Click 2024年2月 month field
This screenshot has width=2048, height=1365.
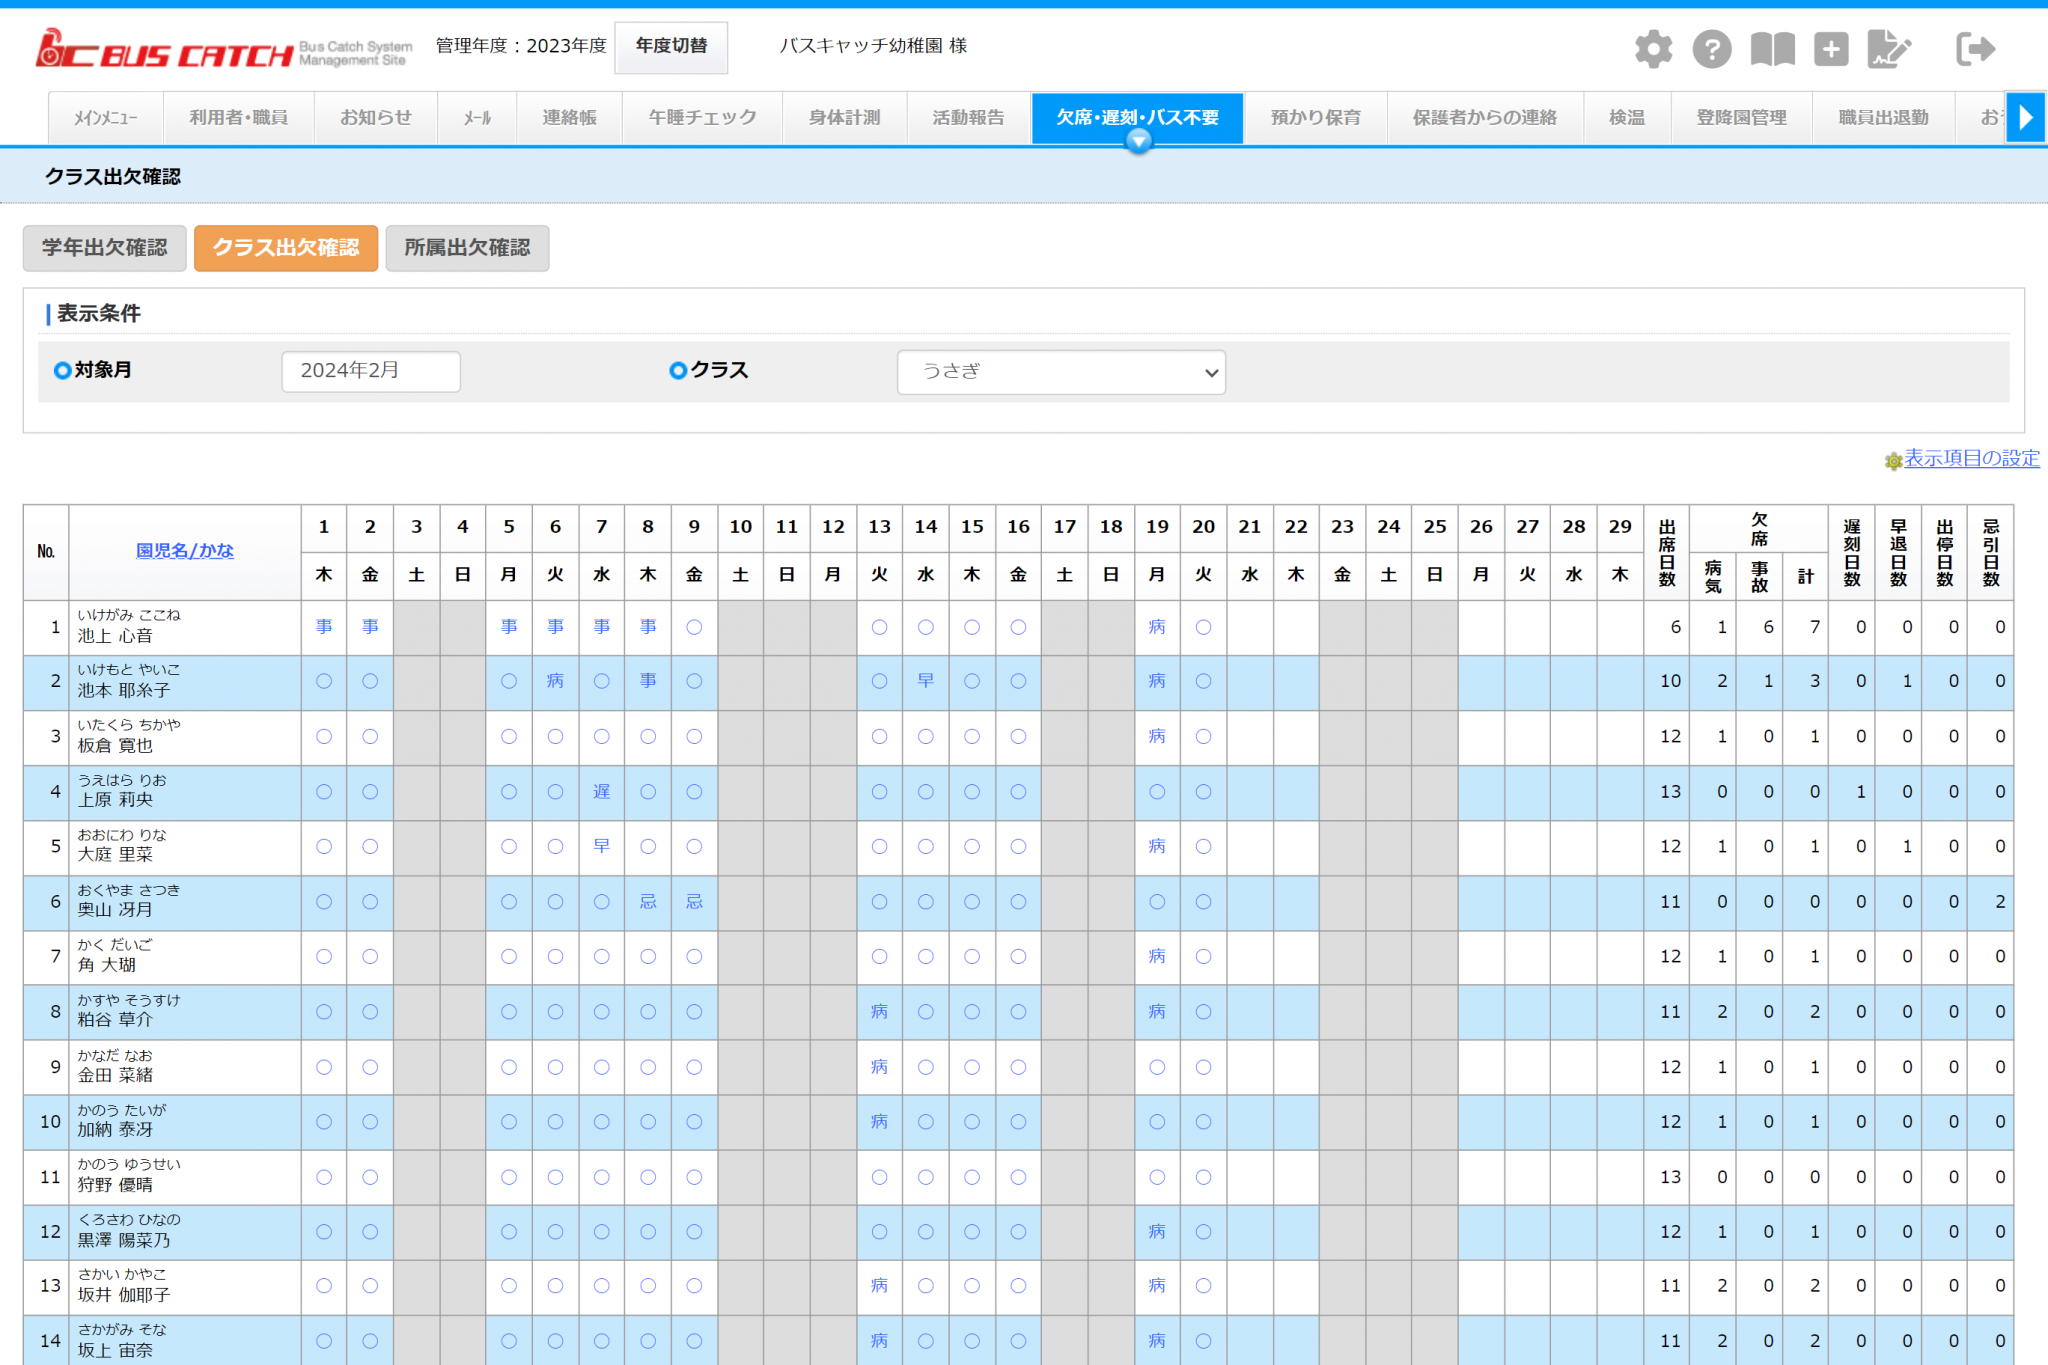371,371
